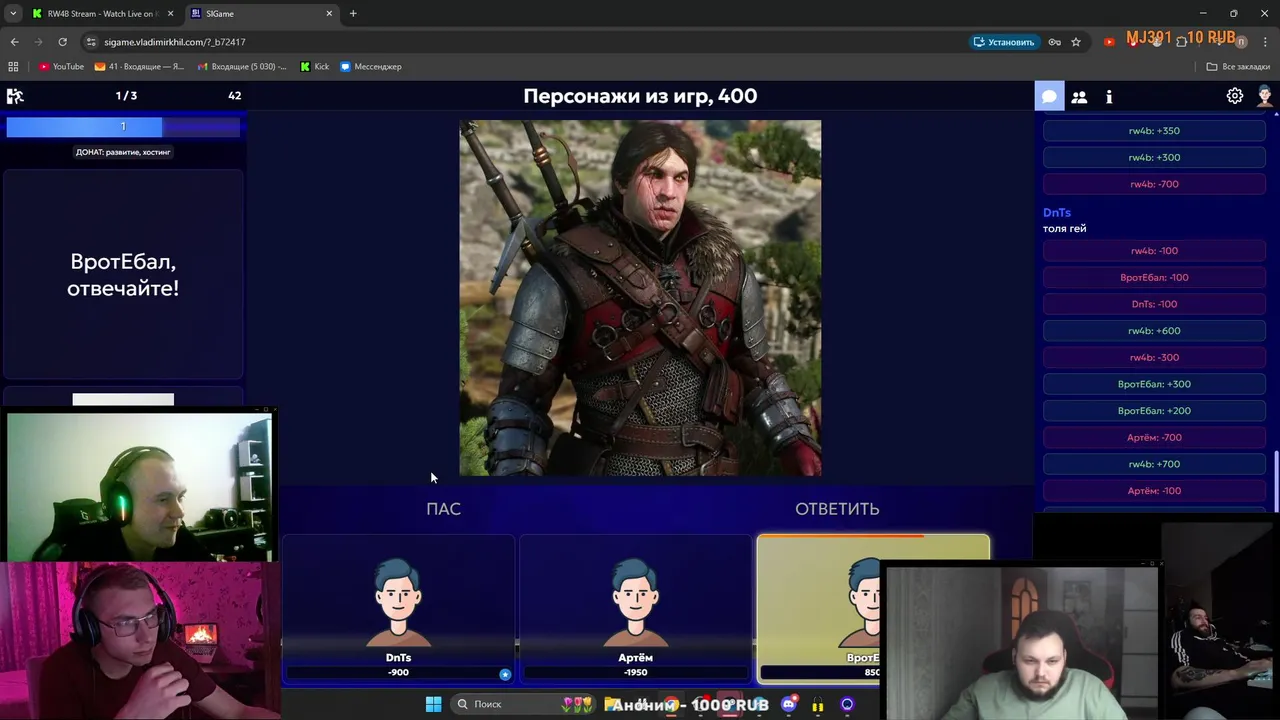The image size is (1280, 720).
Task: Click the DnTs chat author name
Action: point(1057,213)
